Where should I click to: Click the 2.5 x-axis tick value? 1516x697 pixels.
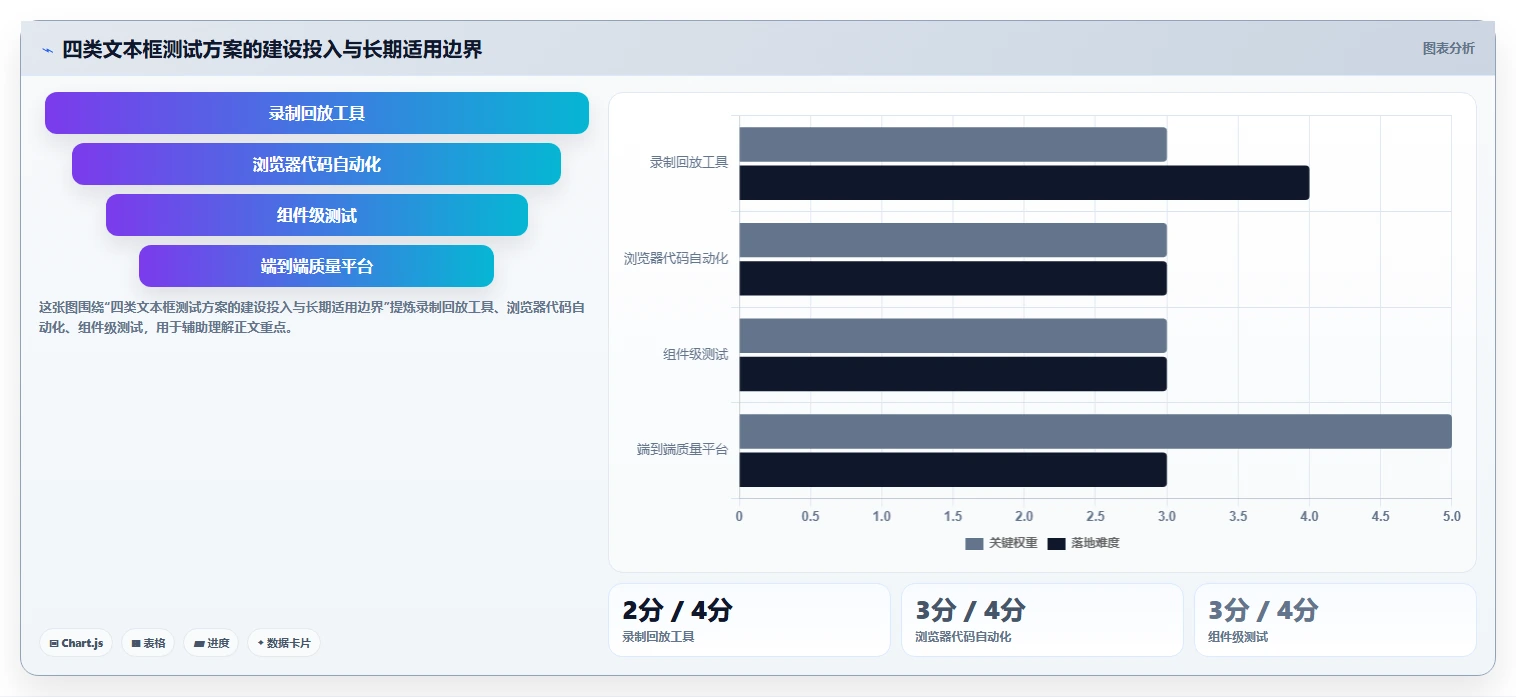(1095, 516)
